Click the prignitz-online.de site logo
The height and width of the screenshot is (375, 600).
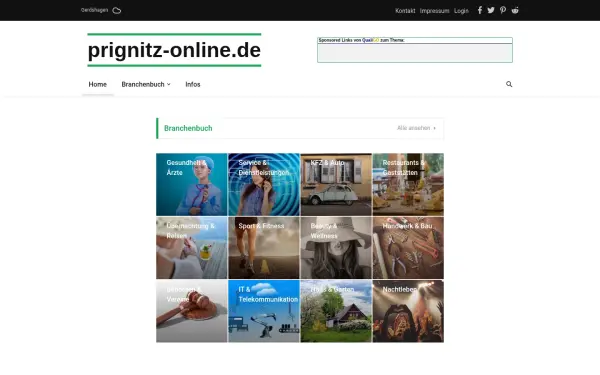(x=174, y=50)
